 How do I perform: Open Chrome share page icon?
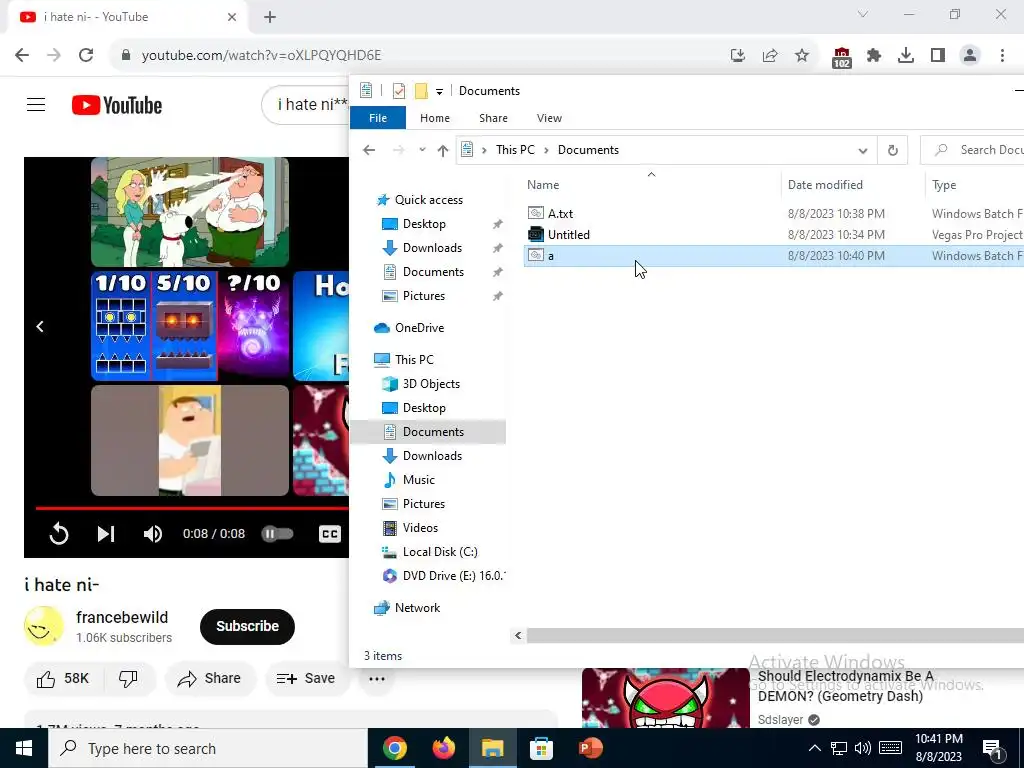[x=770, y=56]
